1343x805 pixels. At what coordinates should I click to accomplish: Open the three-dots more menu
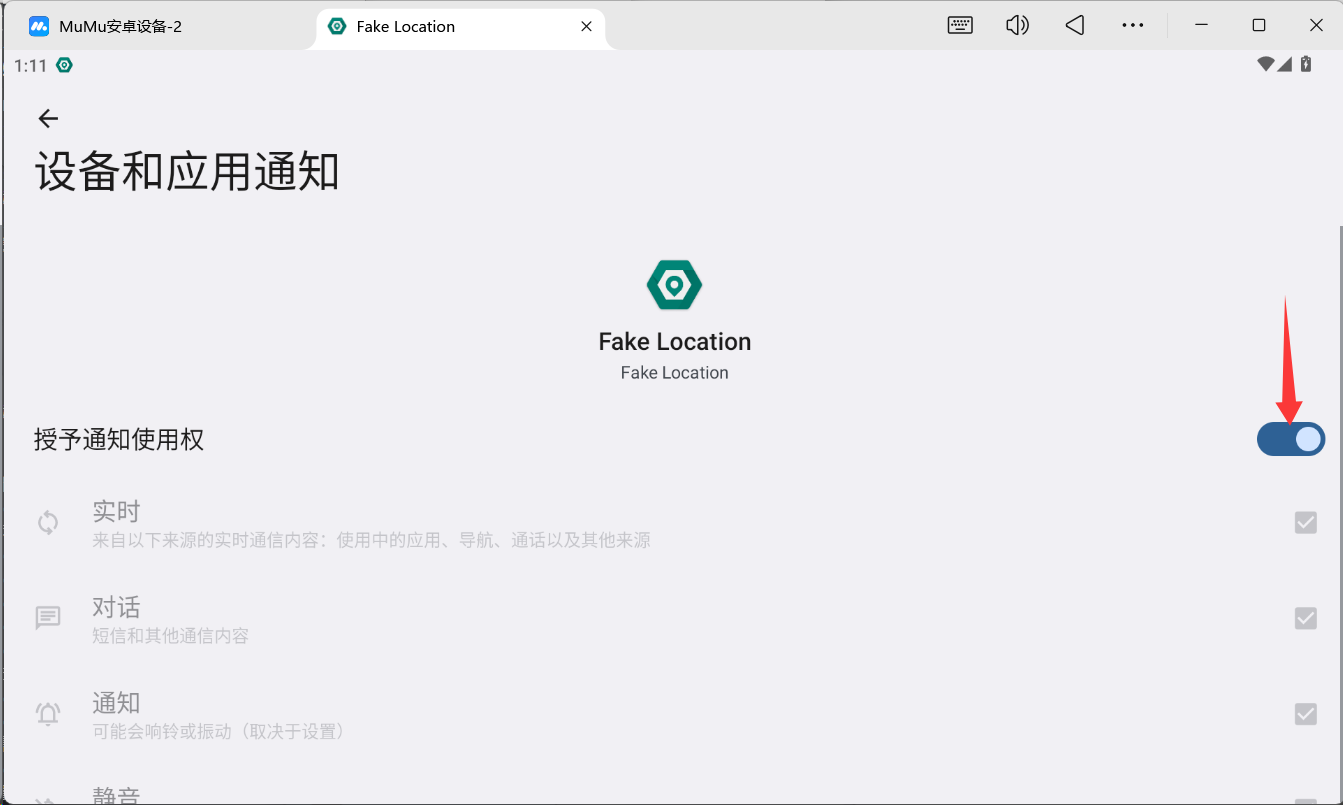click(x=1132, y=26)
